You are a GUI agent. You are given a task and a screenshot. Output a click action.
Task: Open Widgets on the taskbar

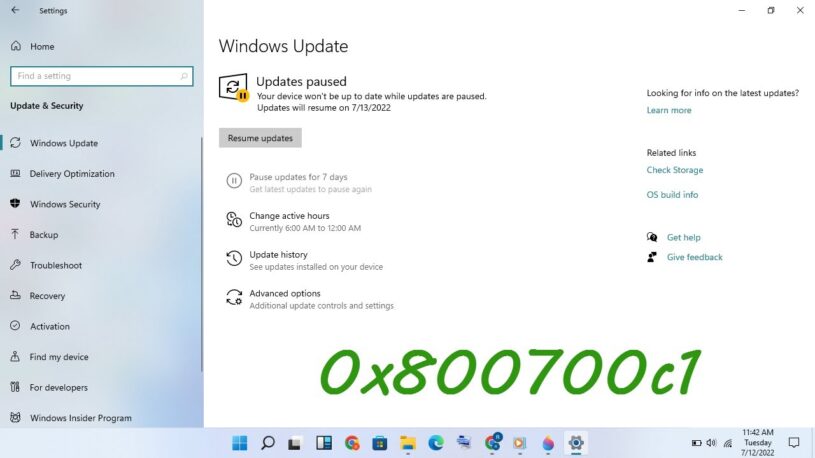[324, 443]
